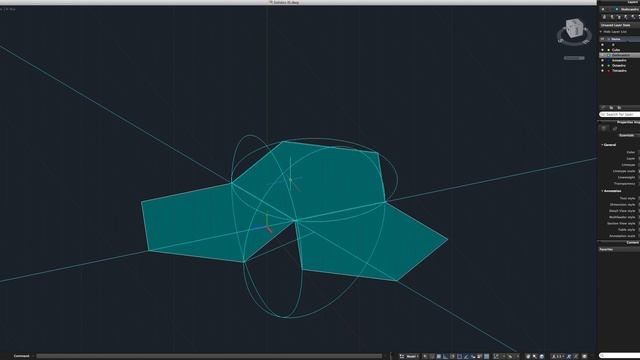640x360 pixels.
Task: Click the third layer tool icon under current layer
Action: click(619, 17)
